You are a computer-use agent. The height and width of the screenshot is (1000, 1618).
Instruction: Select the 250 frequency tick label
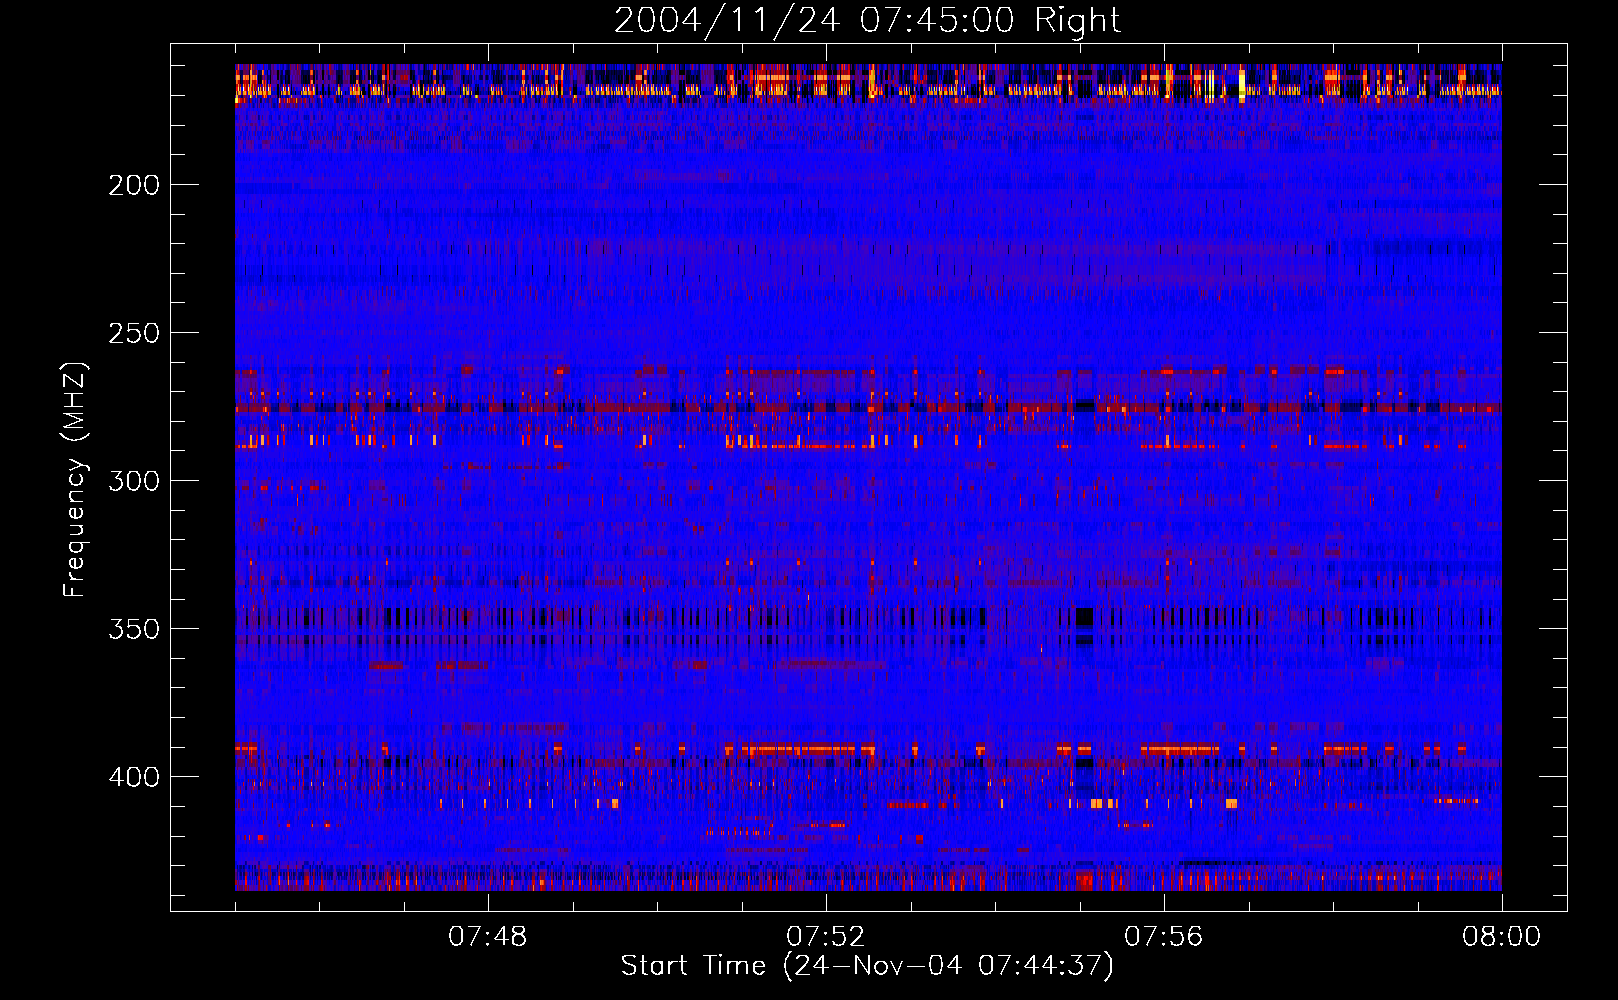(x=134, y=333)
